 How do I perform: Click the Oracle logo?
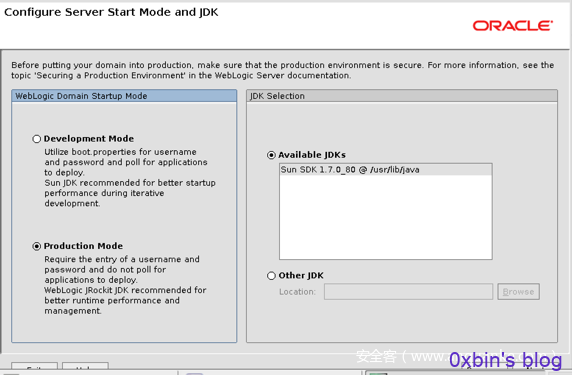click(513, 26)
